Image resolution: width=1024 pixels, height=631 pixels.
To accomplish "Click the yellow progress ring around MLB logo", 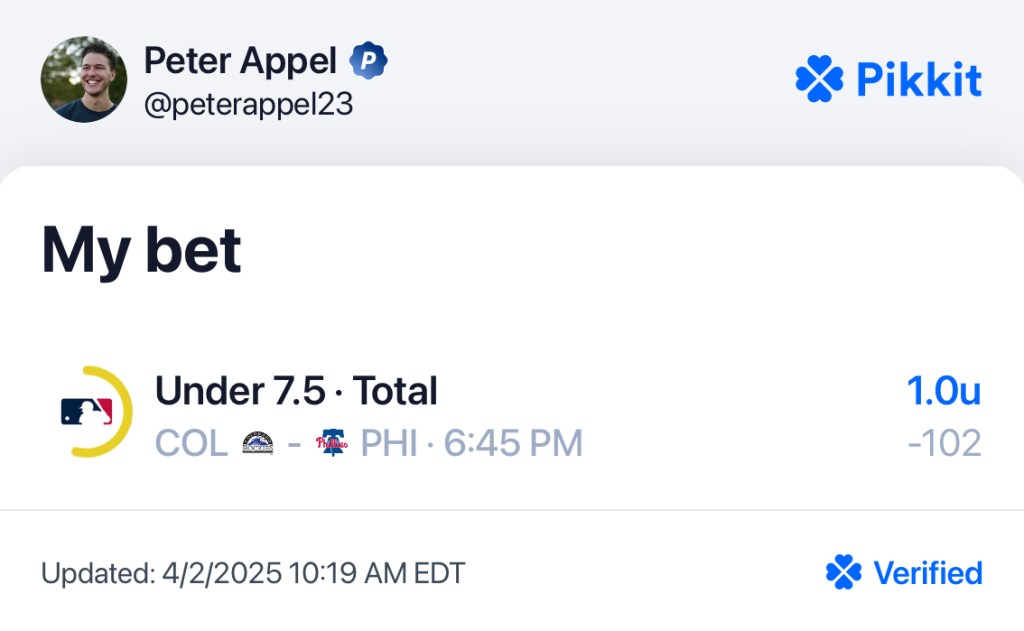I will click(103, 412).
